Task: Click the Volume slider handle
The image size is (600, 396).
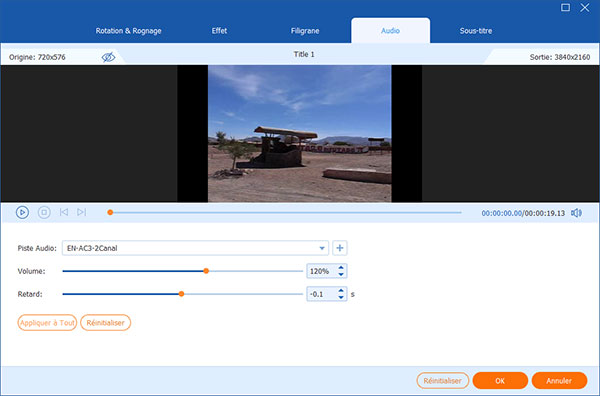Action: point(206,271)
